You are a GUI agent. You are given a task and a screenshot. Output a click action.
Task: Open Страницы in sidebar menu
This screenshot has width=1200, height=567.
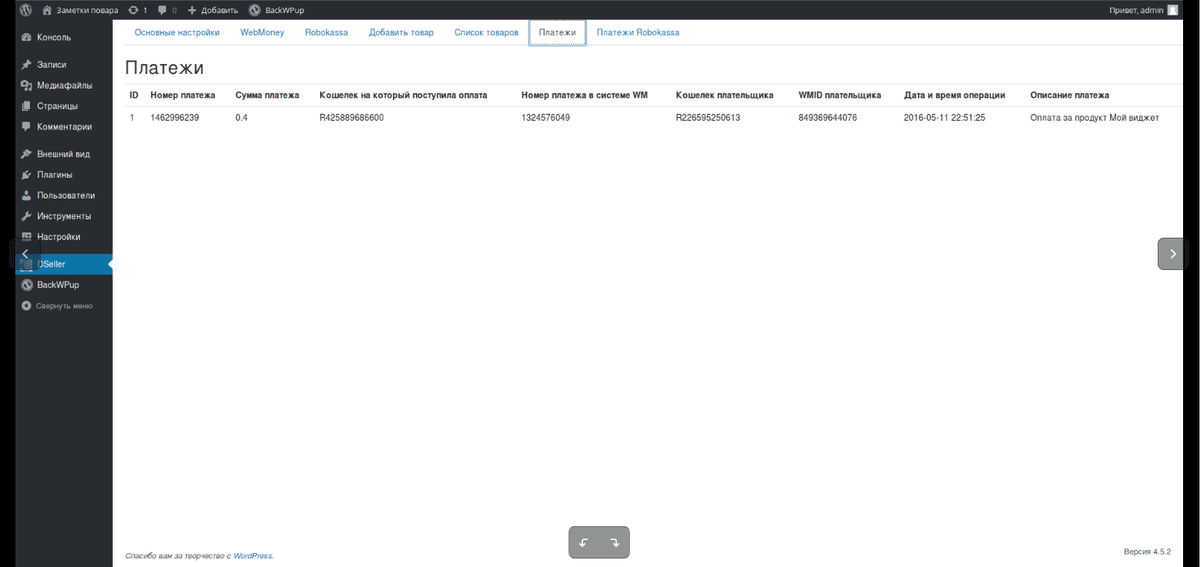click(57, 106)
